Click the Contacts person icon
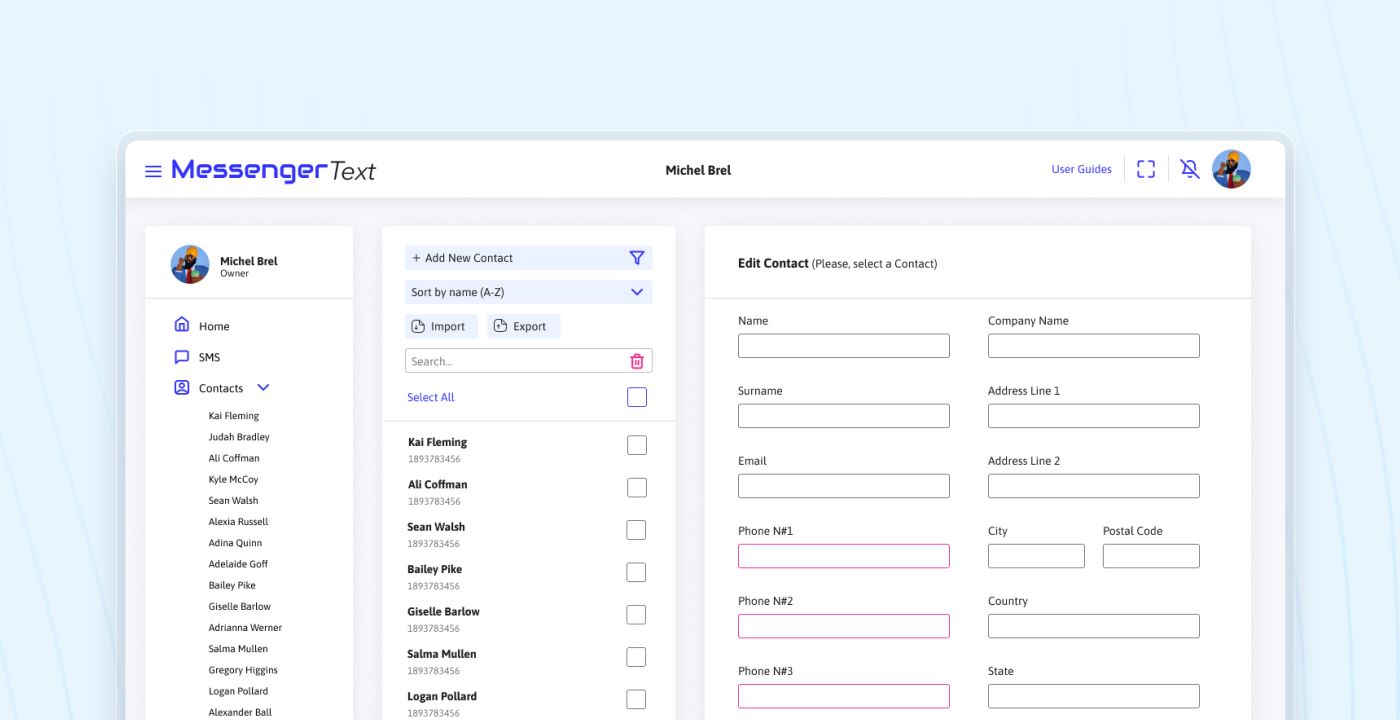 pos(182,388)
